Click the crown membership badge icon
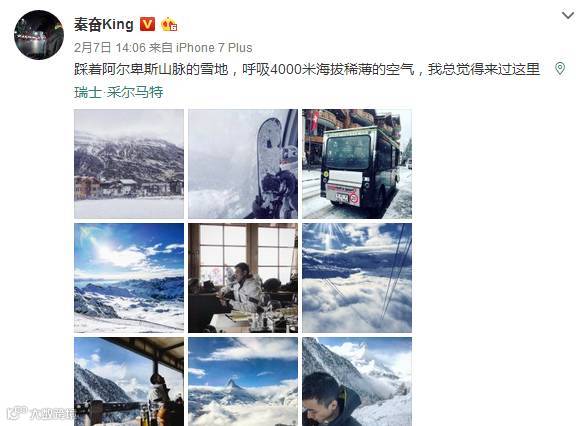 (x=169, y=24)
